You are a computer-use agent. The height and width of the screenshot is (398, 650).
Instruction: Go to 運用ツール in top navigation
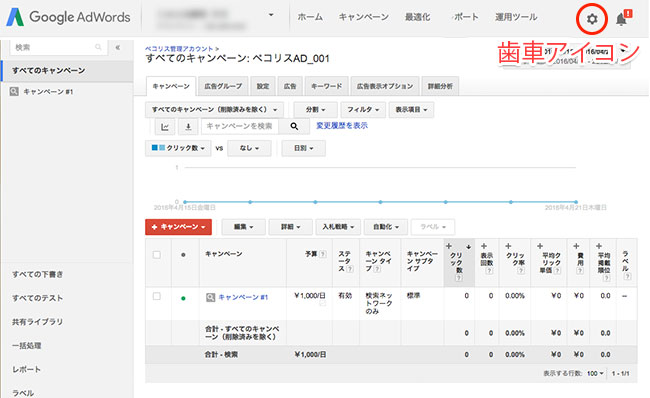(x=516, y=17)
